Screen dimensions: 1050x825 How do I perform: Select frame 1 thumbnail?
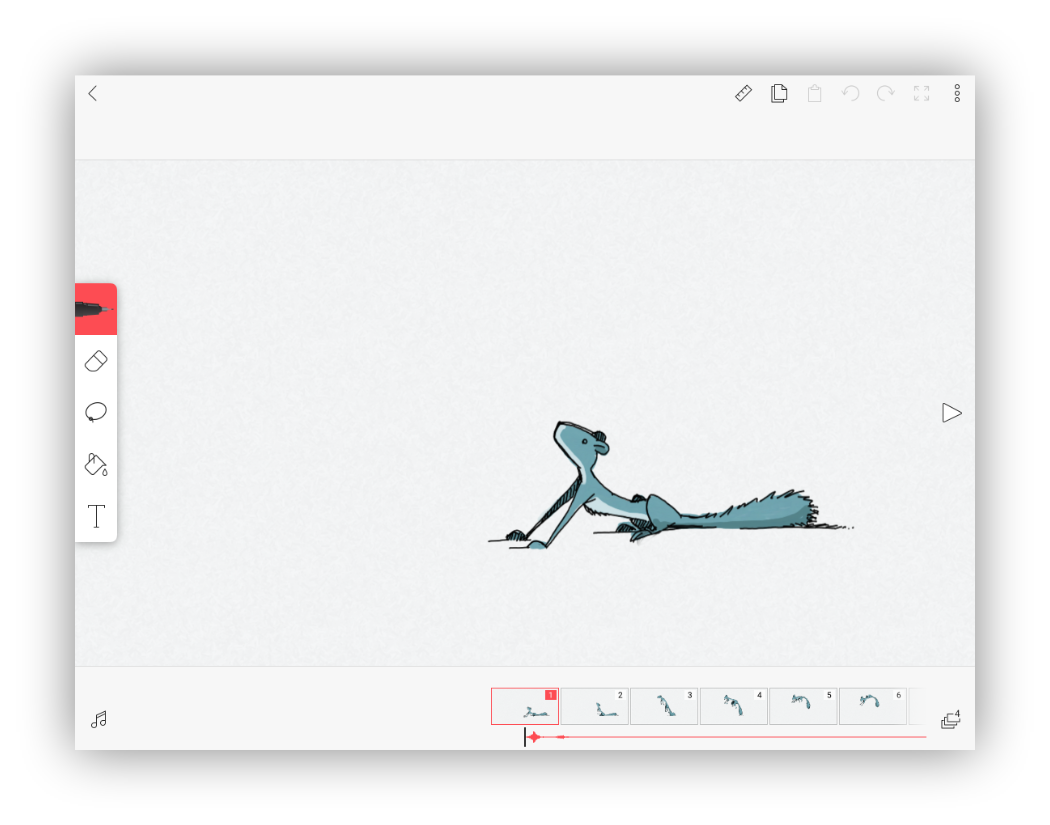(x=525, y=706)
